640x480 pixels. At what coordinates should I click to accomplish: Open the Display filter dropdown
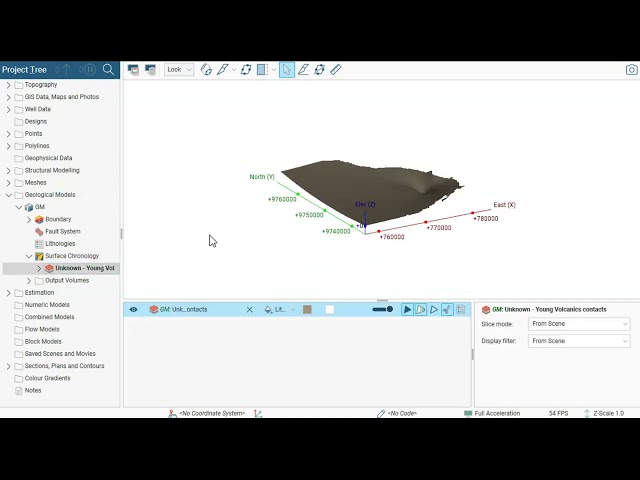click(579, 341)
